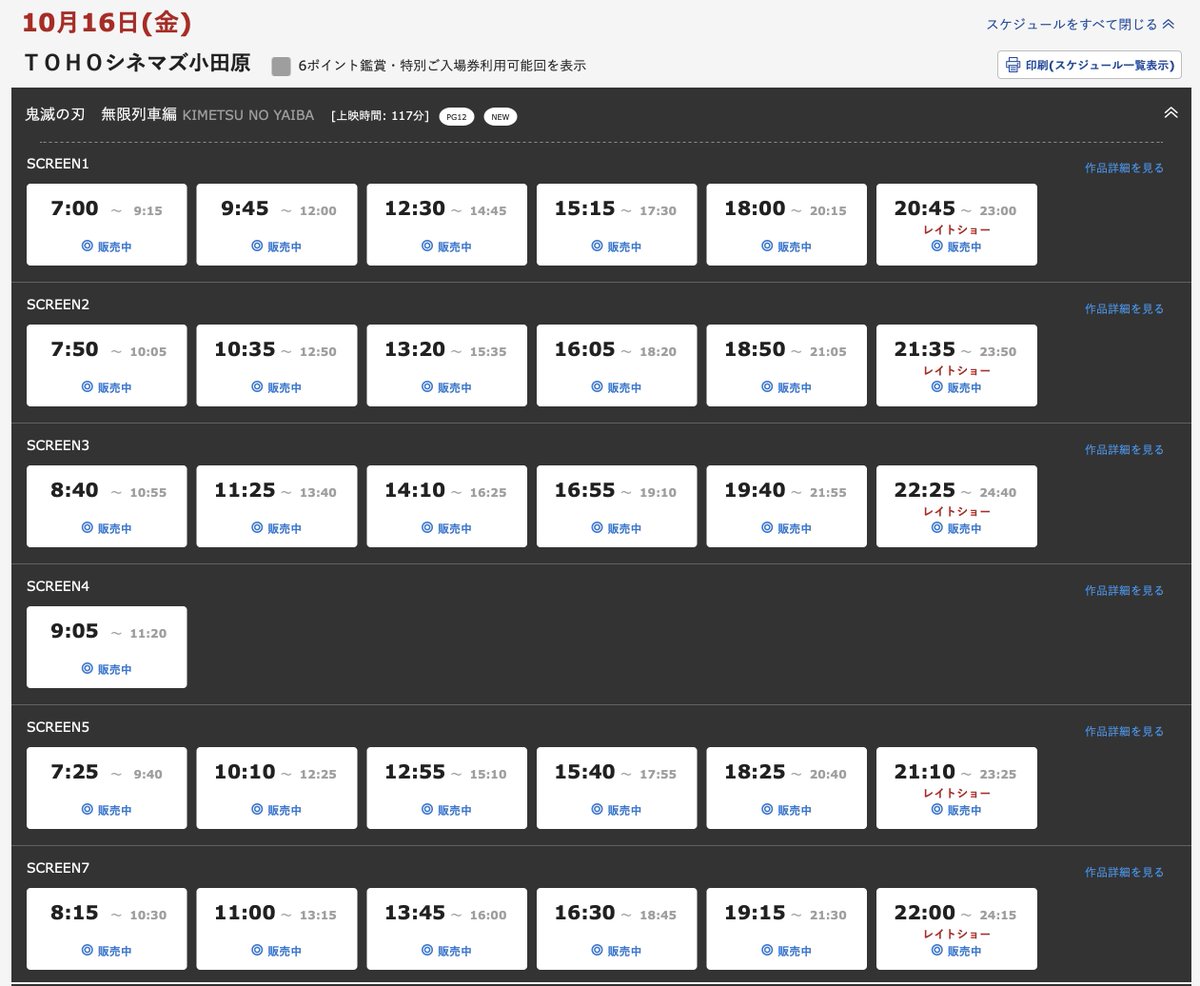View film details for SCREEN7
1200x986 pixels.
tap(1124, 873)
